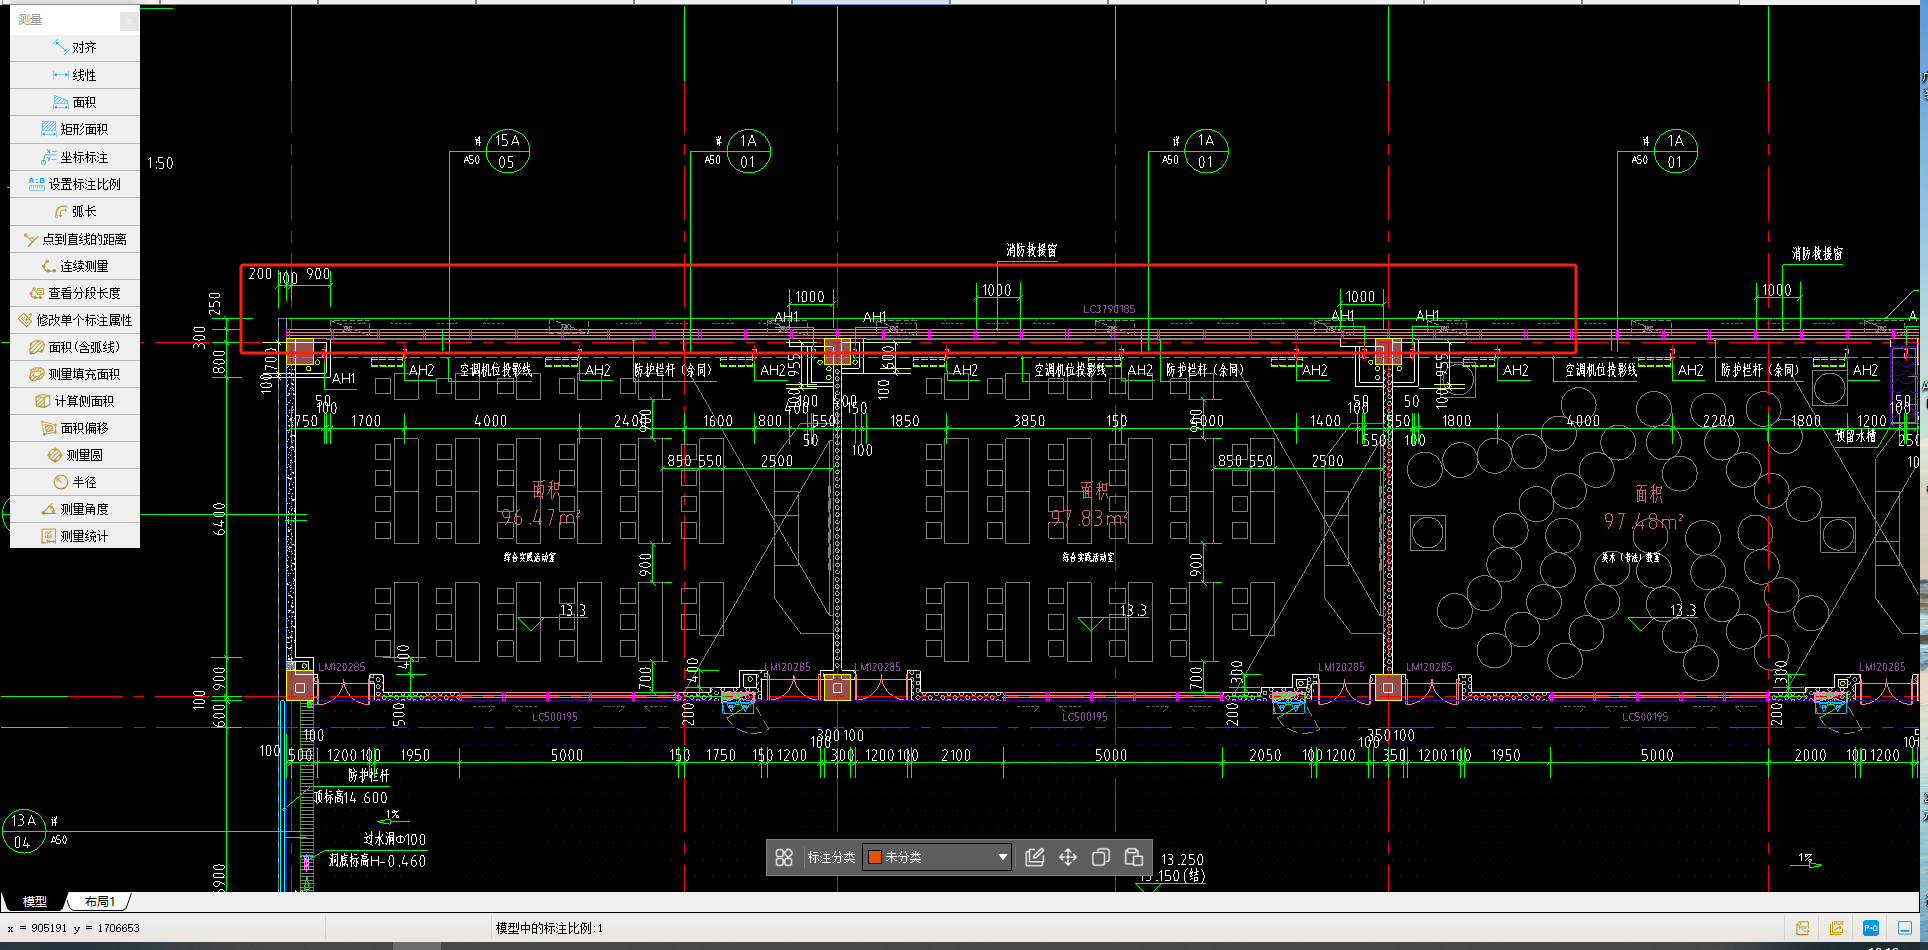Image resolution: width=1928 pixels, height=950 pixels.
Task: Click the 15A/05 section bubble
Action: pos(507,151)
